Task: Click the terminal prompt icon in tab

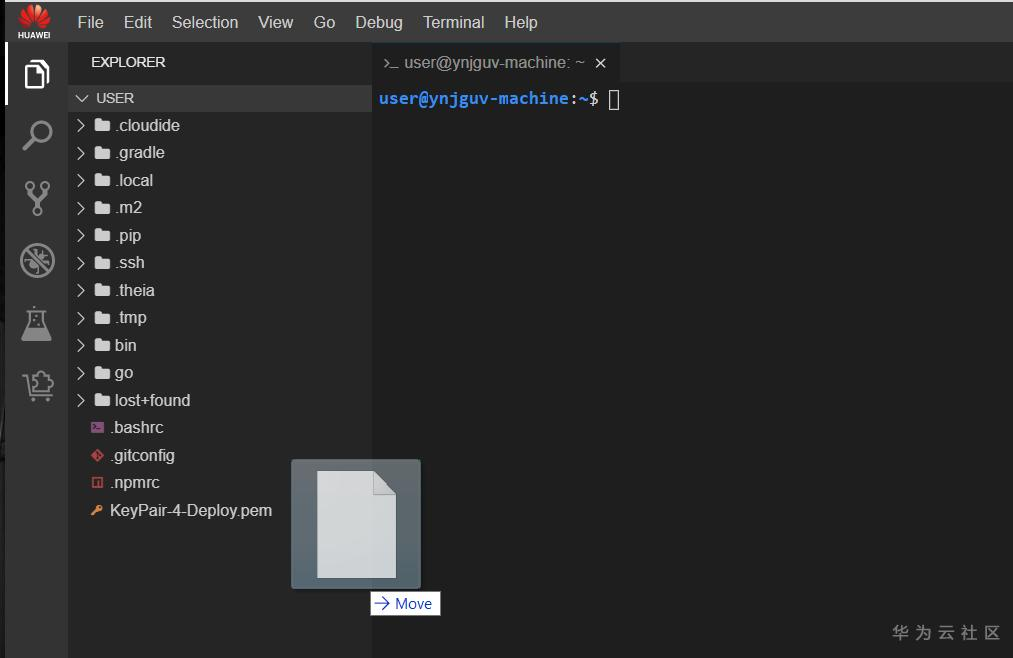Action: (x=390, y=63)
